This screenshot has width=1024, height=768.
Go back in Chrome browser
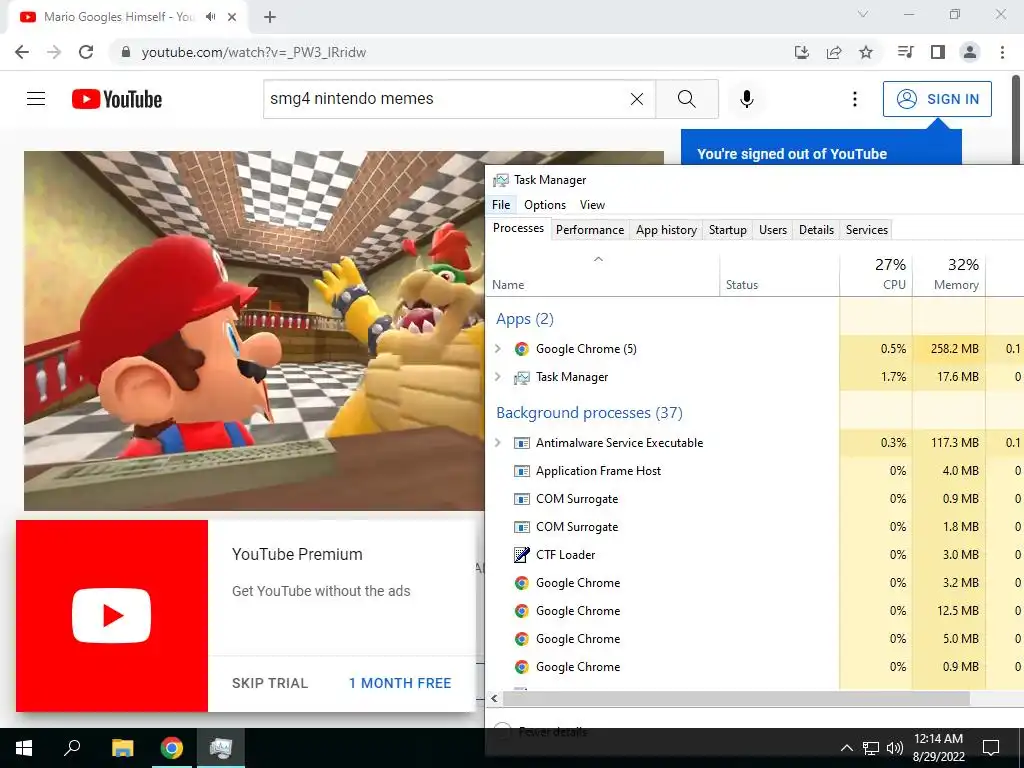(22, 52)
